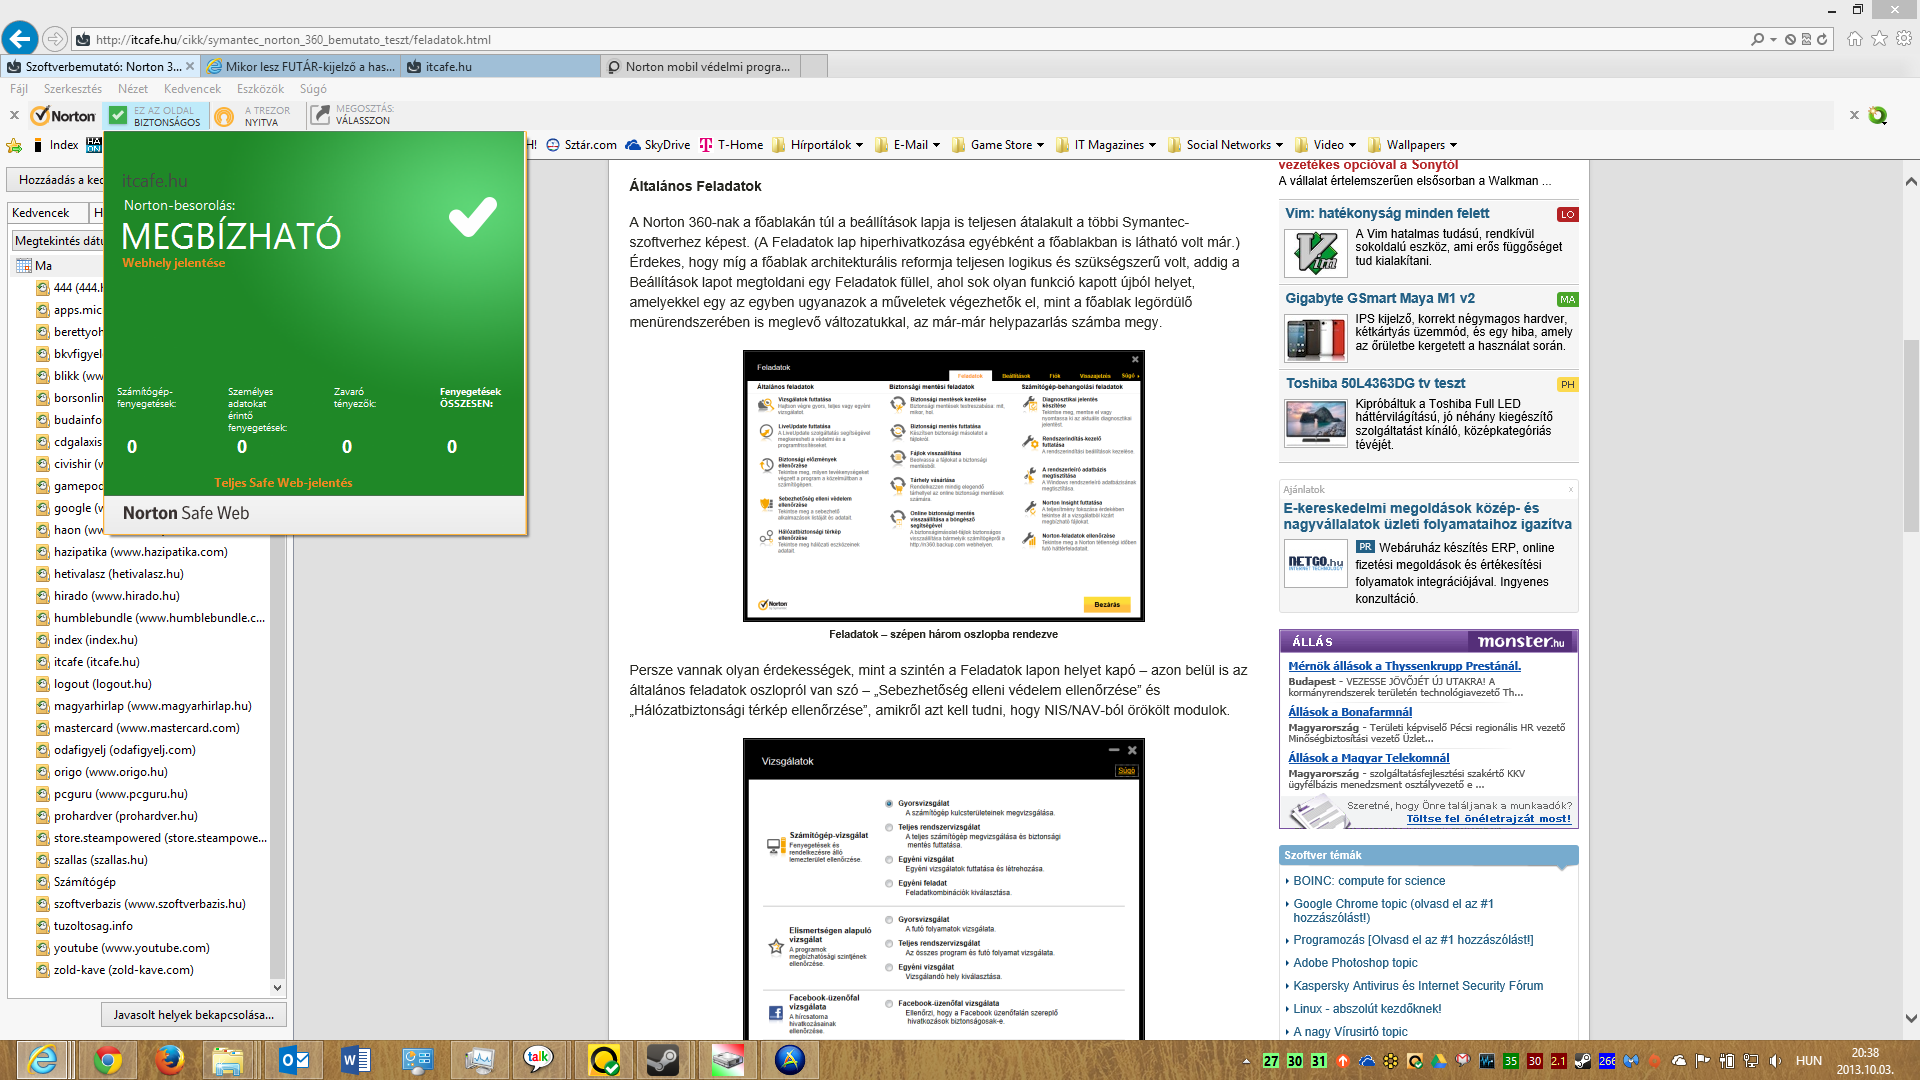Viewport: 1920px width, 1080px height.
Task: Open File Explorer from the taskbar
Action: 228,1060
